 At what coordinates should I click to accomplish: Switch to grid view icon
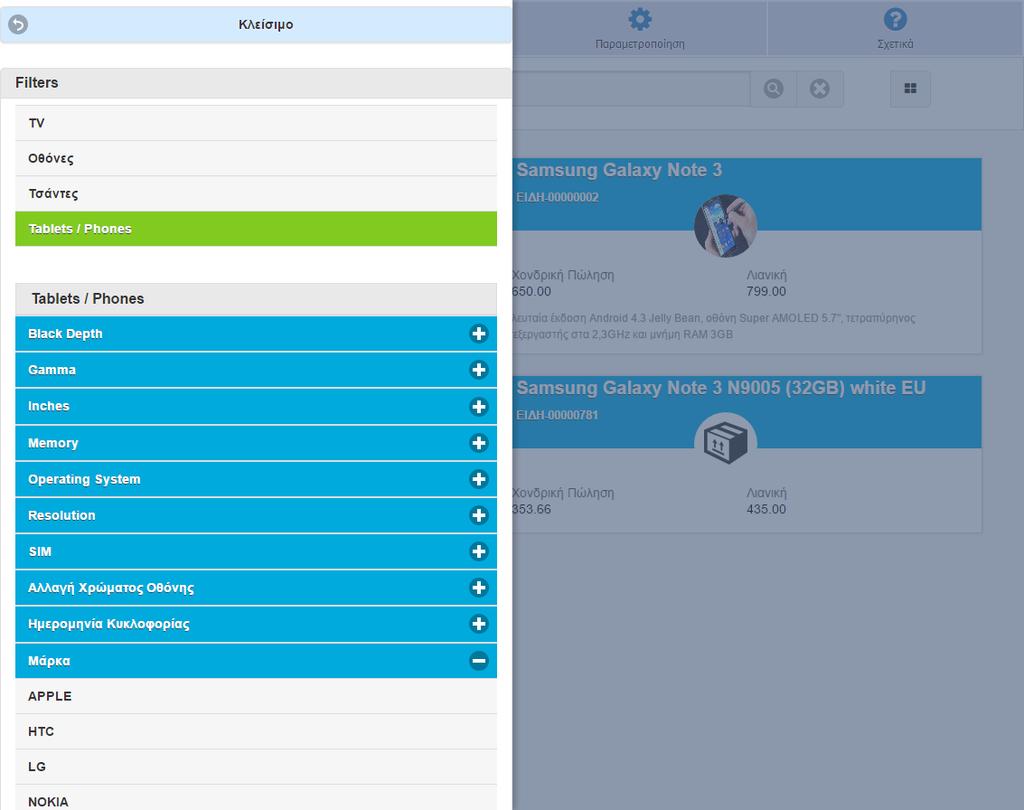tap(910, 89)
